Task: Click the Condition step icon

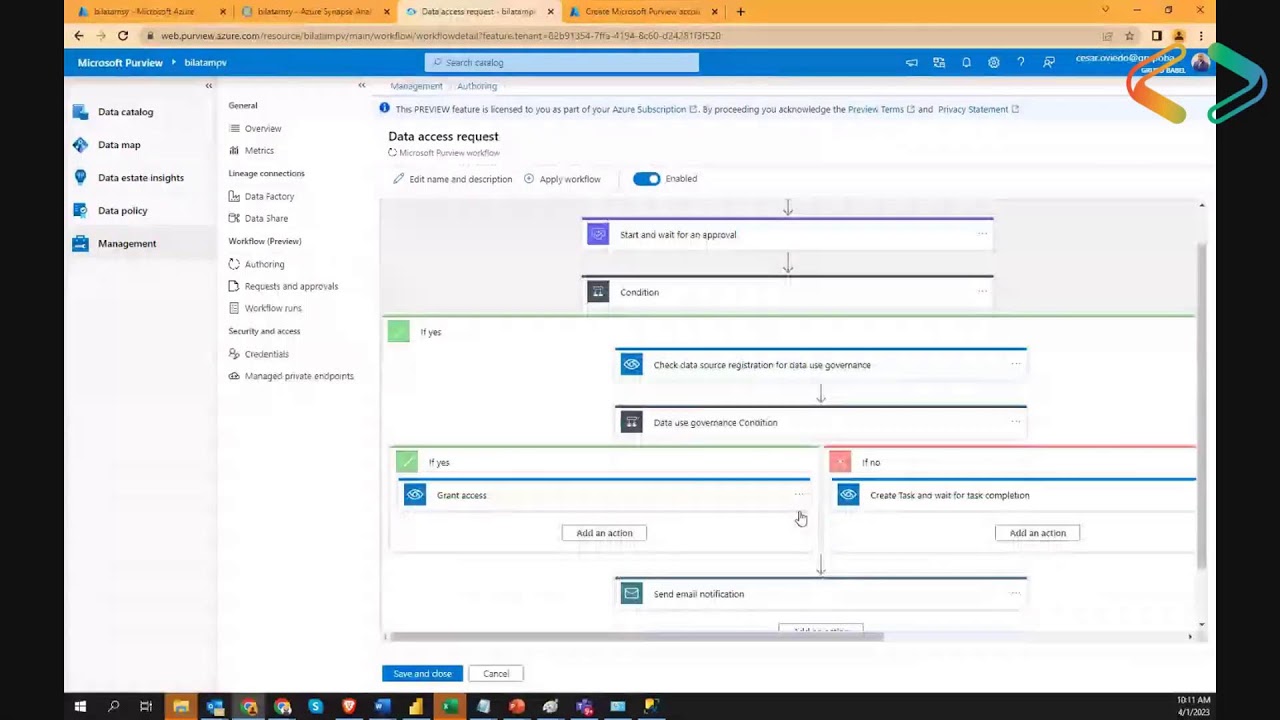Action: (x=598, y=293)
